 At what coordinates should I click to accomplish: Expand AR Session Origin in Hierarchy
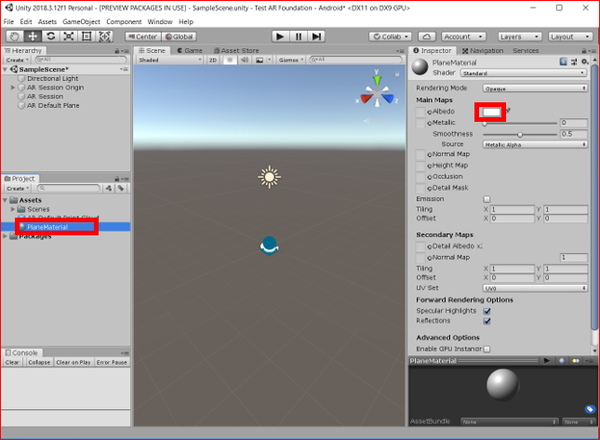(x=13, y=88)
